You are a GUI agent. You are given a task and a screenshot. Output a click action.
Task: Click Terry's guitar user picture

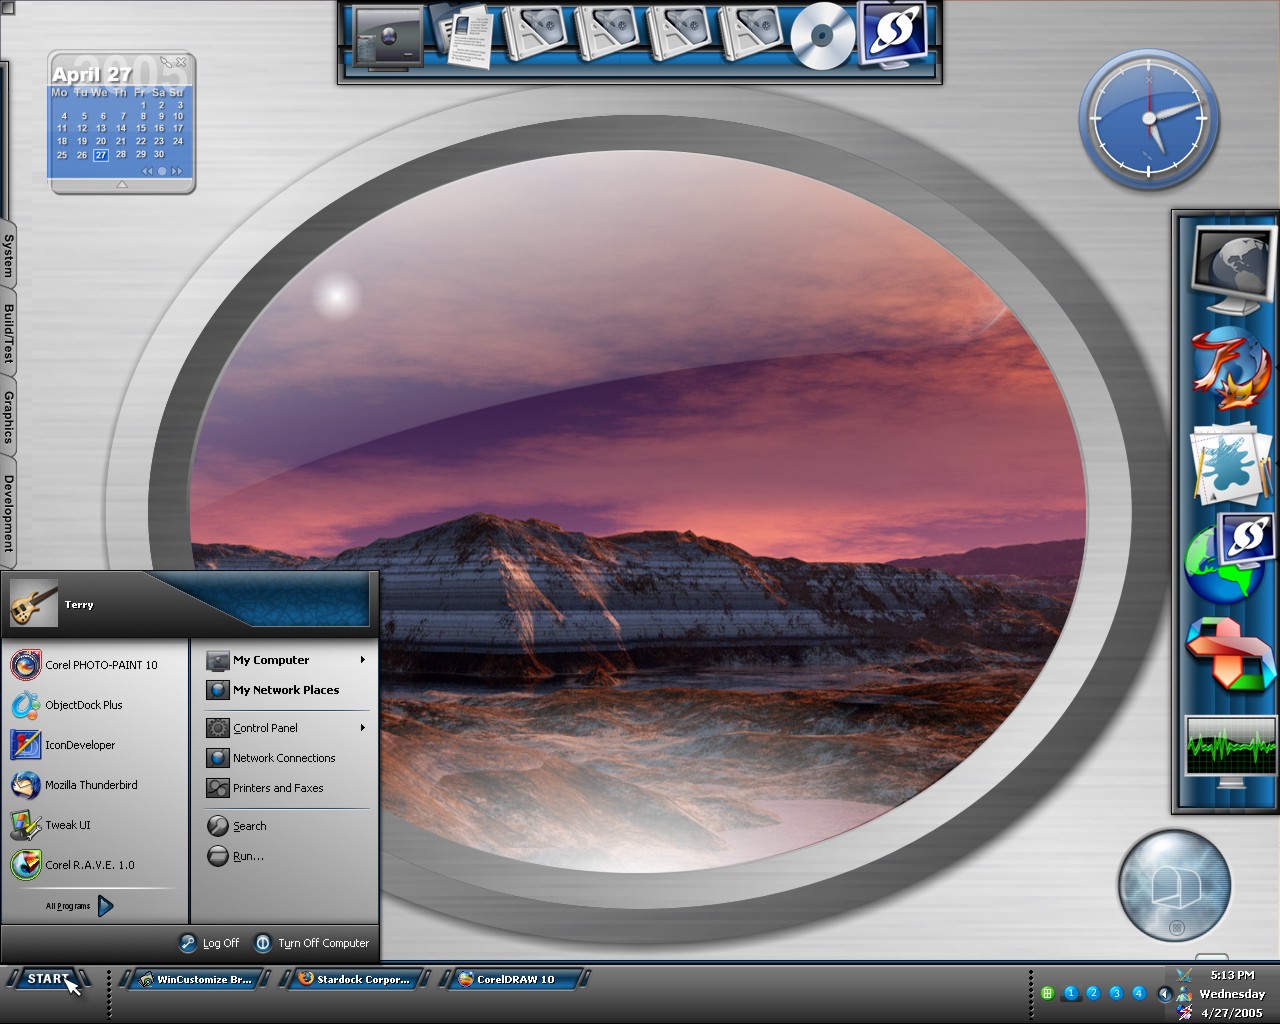point(34,603)
